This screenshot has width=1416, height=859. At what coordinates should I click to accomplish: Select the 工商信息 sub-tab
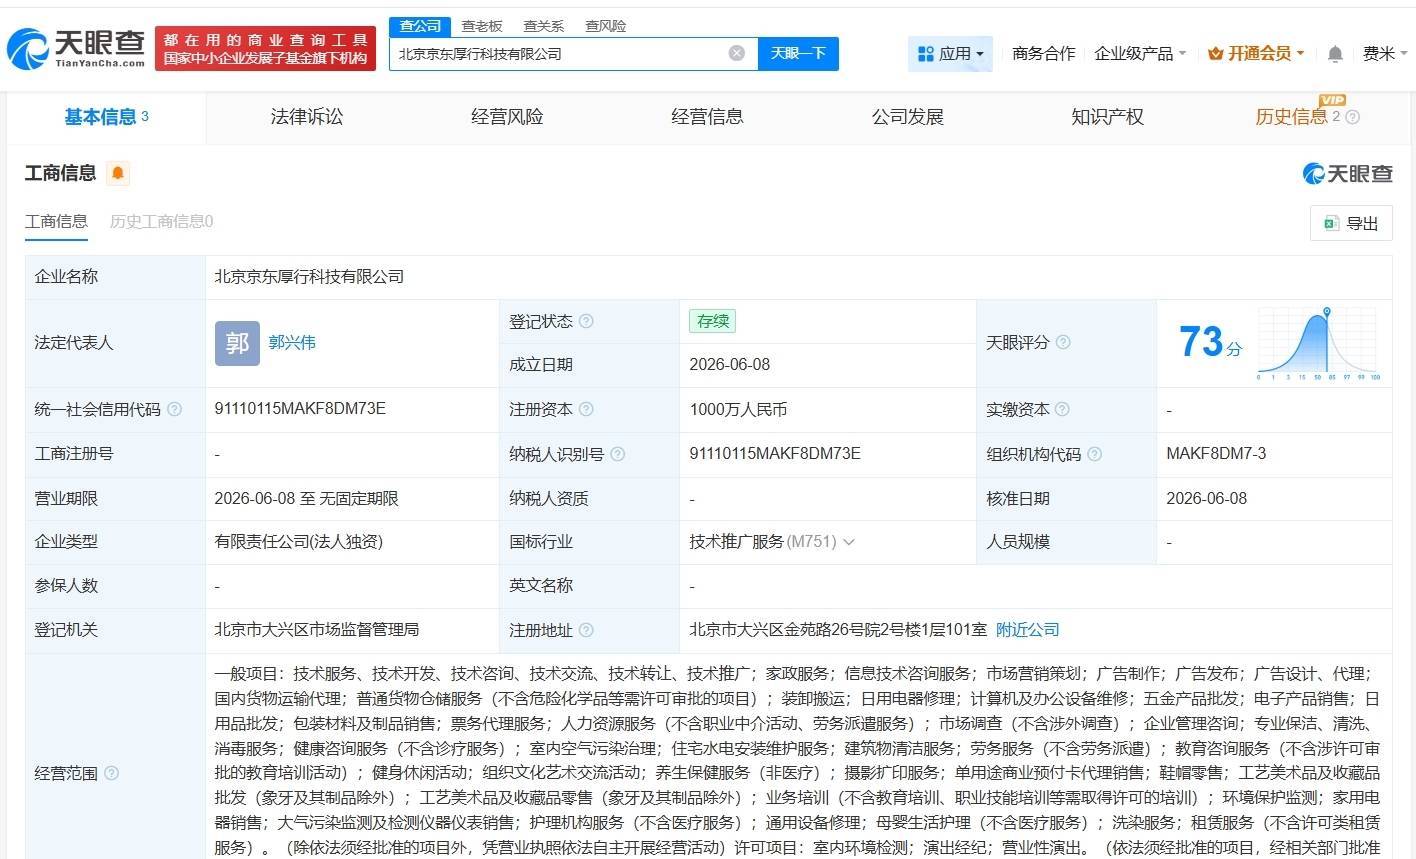pos(56,221)
